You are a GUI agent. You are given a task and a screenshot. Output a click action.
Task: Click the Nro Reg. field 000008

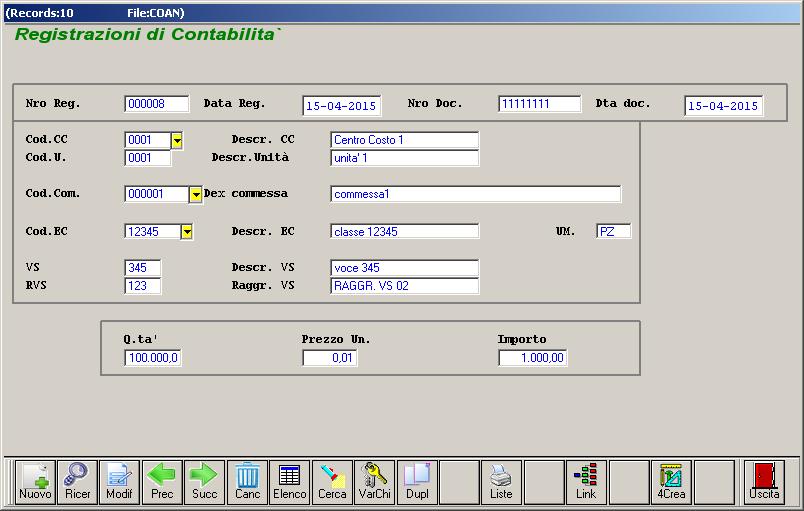pyautogui.click(x=156, y=104)
